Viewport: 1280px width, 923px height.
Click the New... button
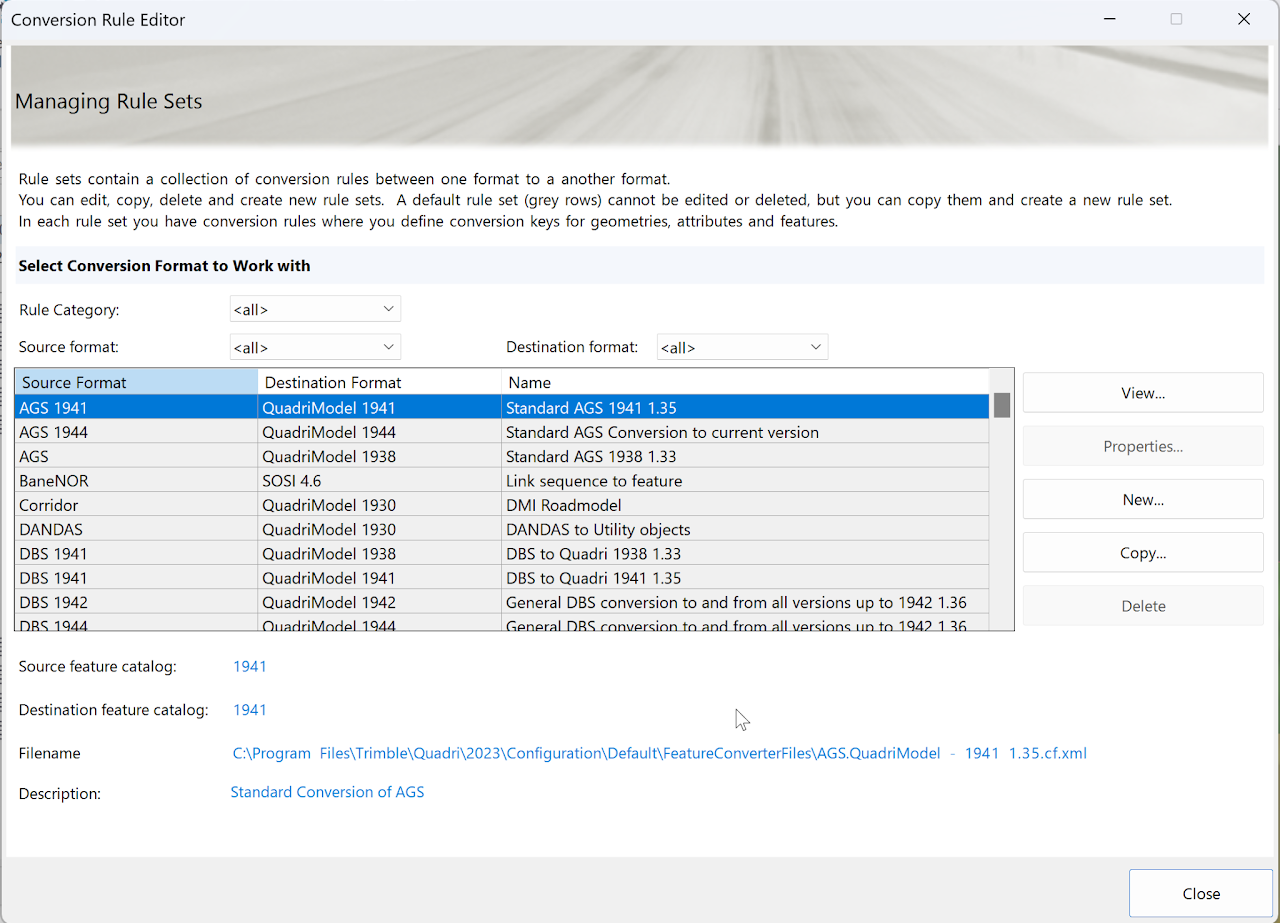[x=1143, y=499]
